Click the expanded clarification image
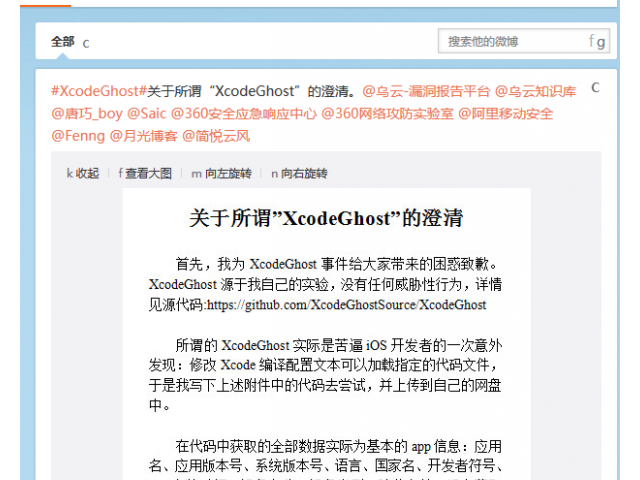640x480 pixels. [327, 334]
